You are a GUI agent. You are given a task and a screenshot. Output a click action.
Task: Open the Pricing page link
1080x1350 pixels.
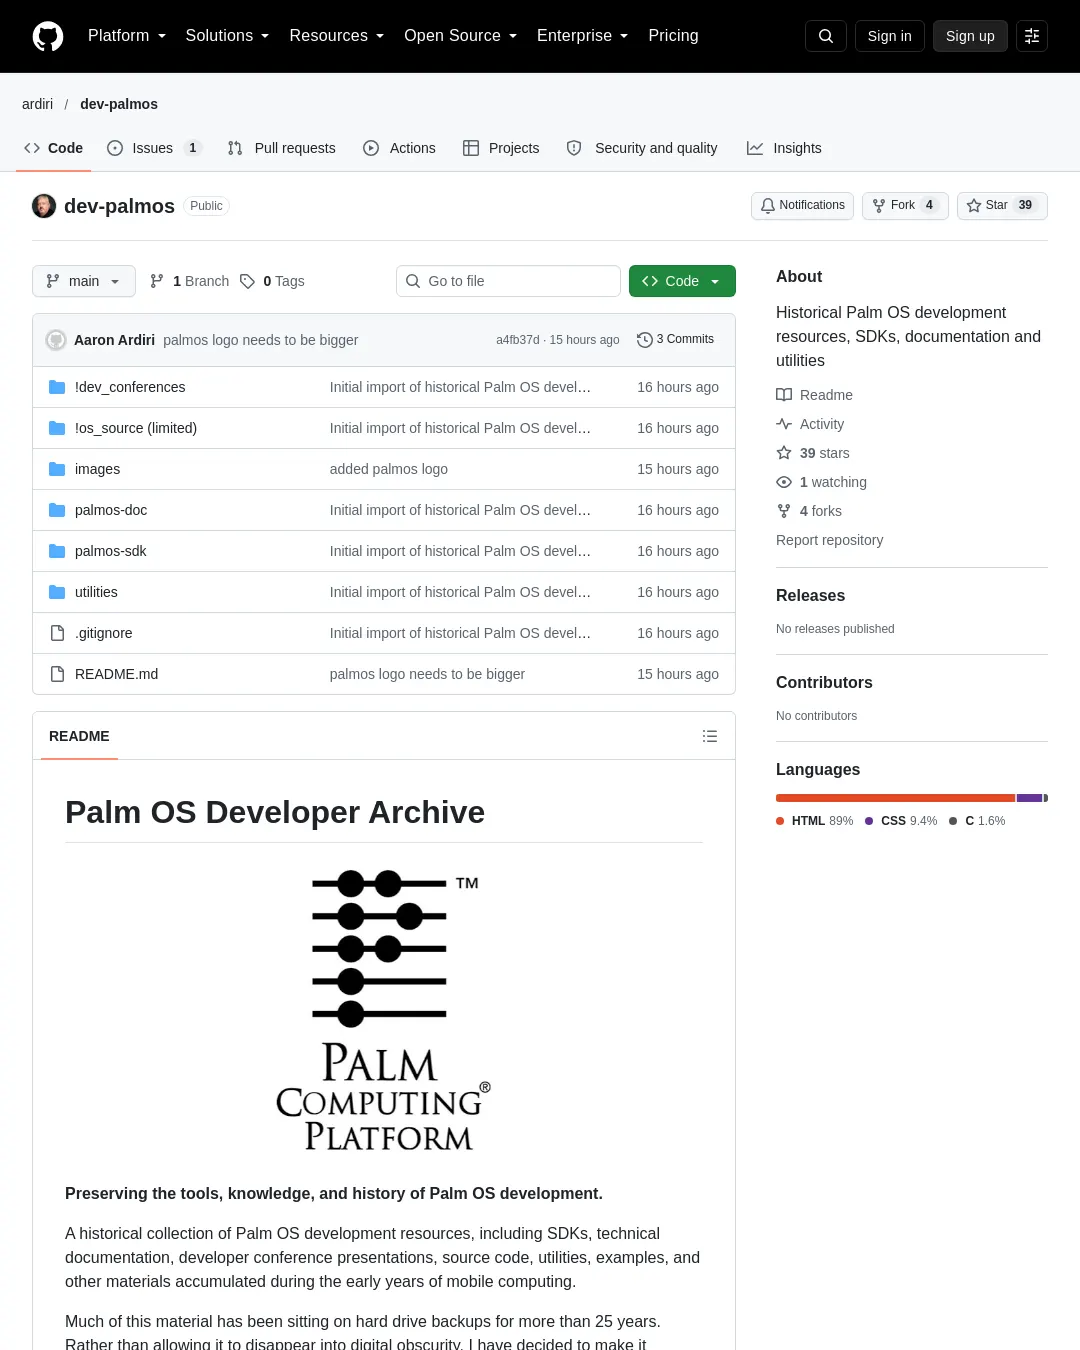pyautogui.click(x=673, y=36)
